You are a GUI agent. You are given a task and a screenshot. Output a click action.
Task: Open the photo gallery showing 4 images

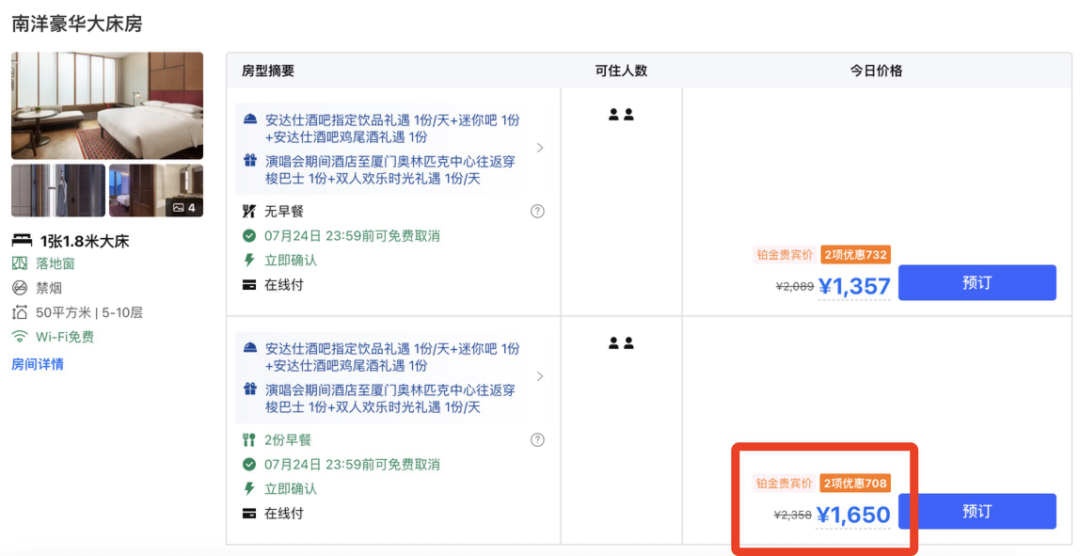tap(156, 191)
